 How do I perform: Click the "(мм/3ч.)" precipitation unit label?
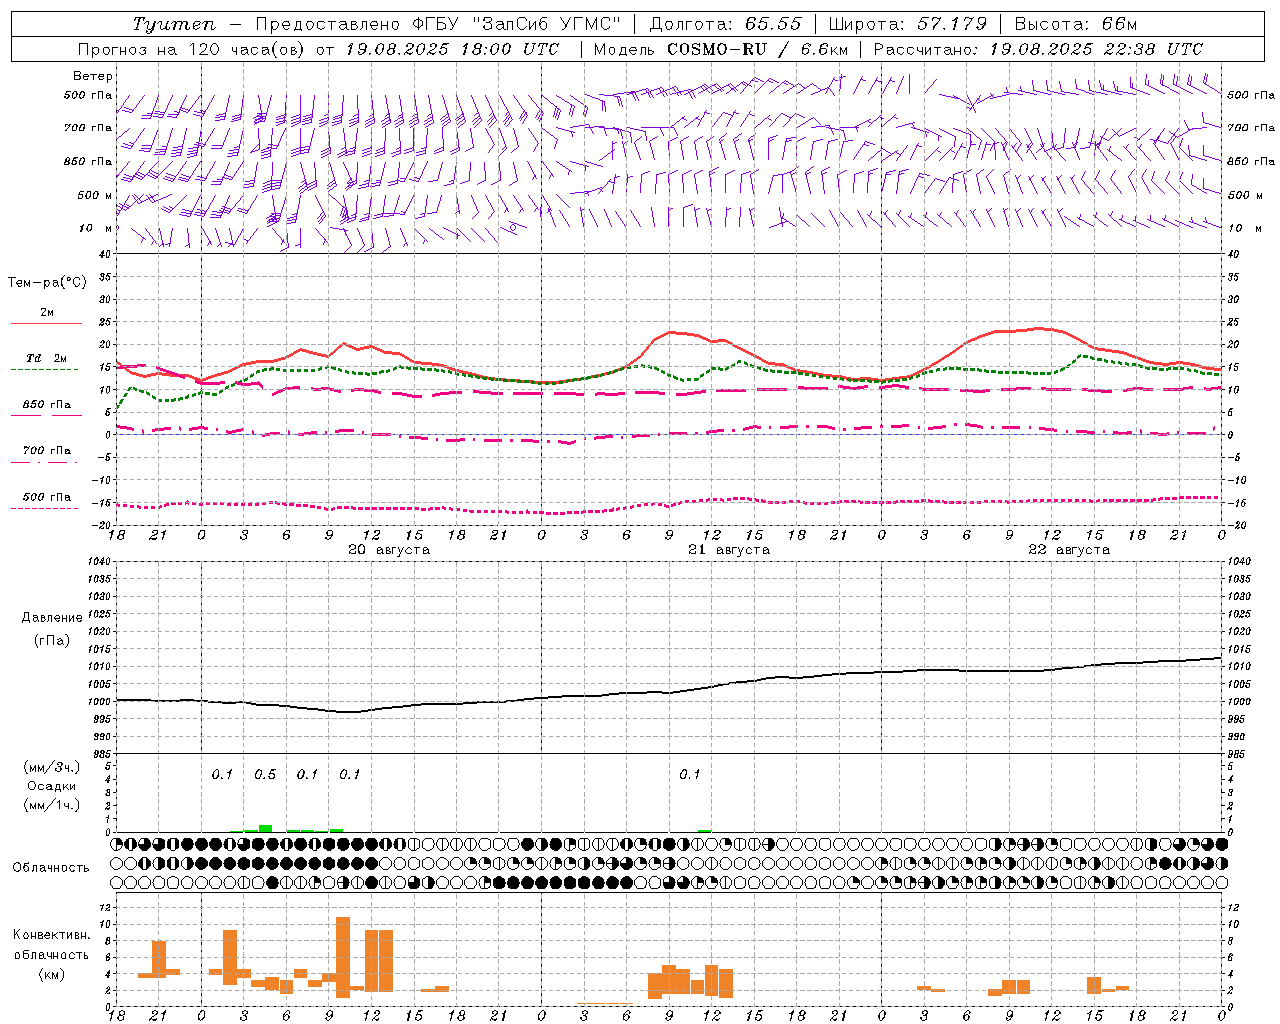52,767
